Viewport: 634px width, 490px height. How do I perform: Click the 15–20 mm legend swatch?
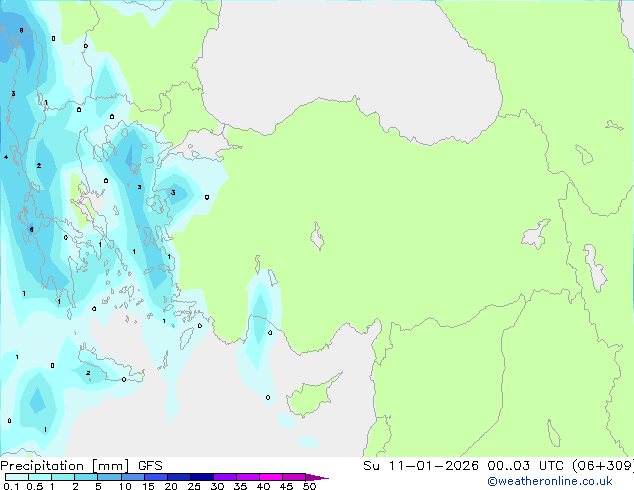tap(155, 477)
